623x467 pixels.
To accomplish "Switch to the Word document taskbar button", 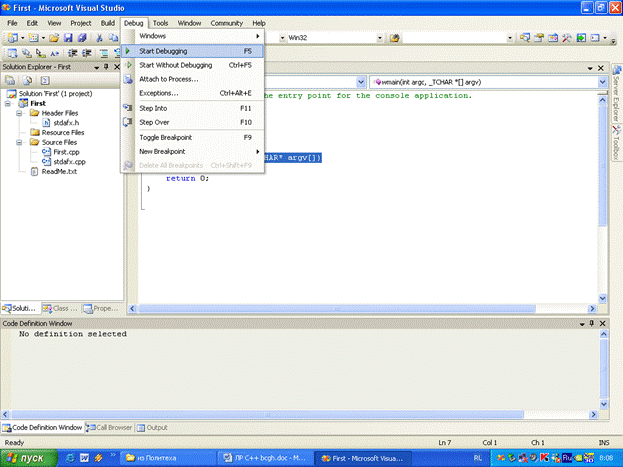I will [265, 458].
